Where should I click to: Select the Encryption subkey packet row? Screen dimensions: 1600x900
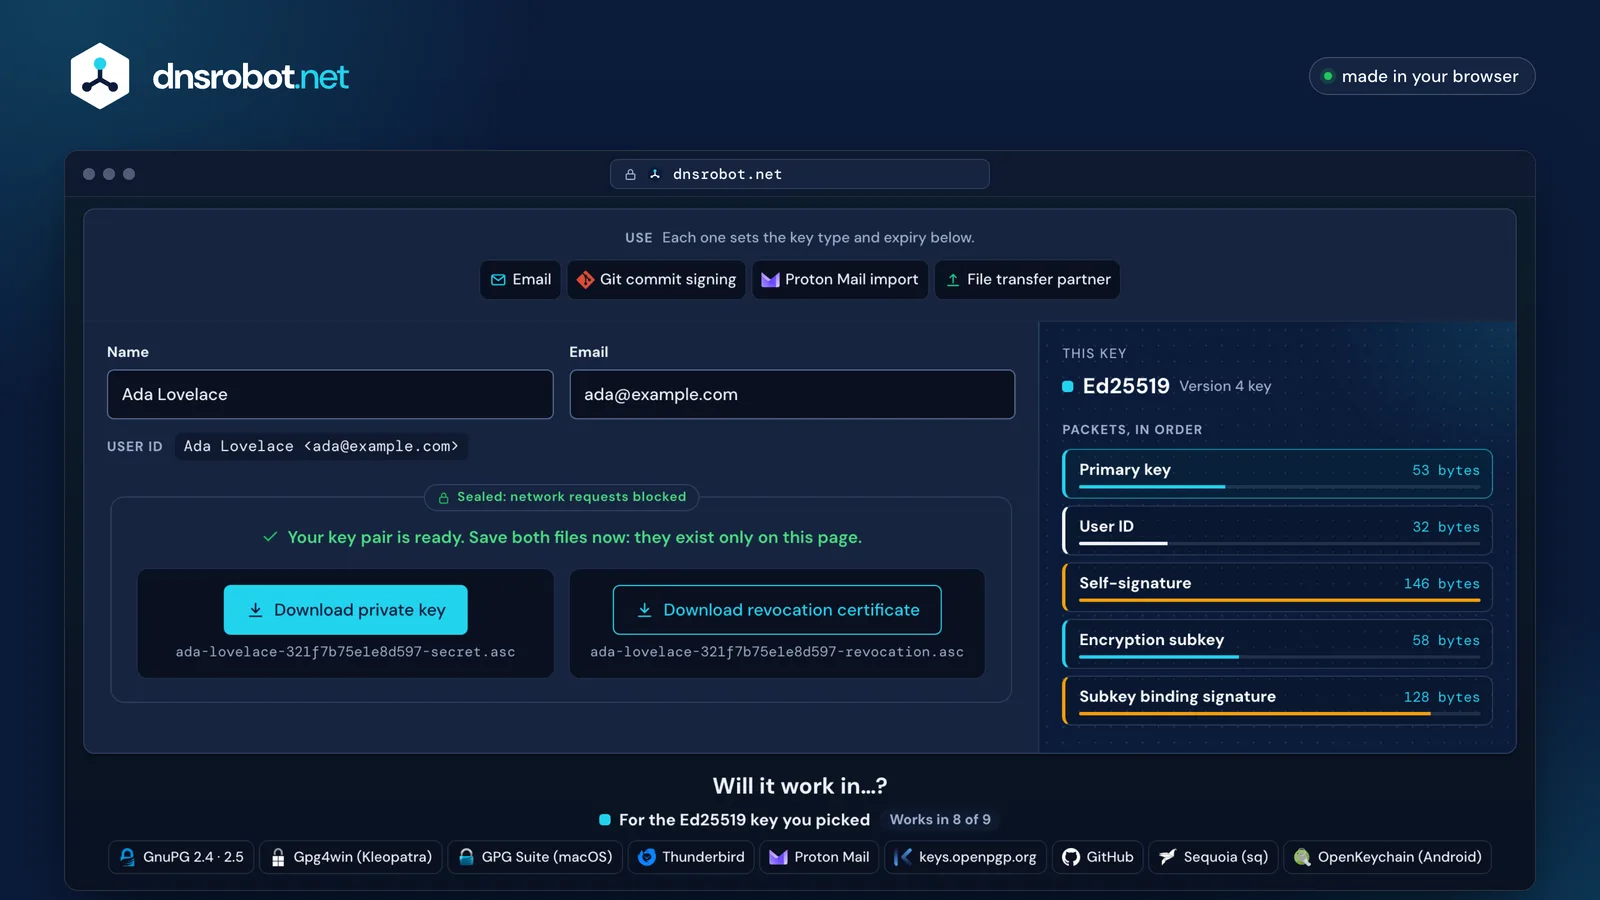[x=1277, y=644]
